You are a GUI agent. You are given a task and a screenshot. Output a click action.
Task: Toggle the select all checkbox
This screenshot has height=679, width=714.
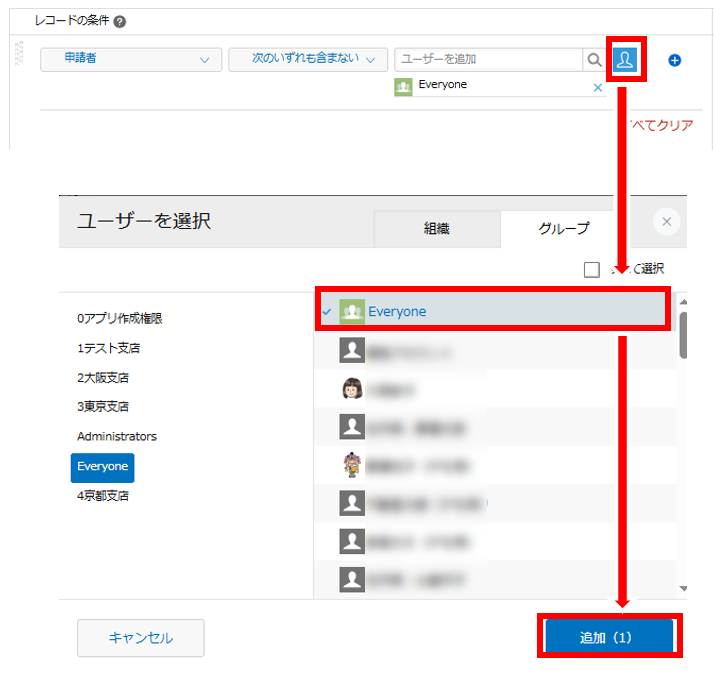pyautogui.click(x=592, y=269)
